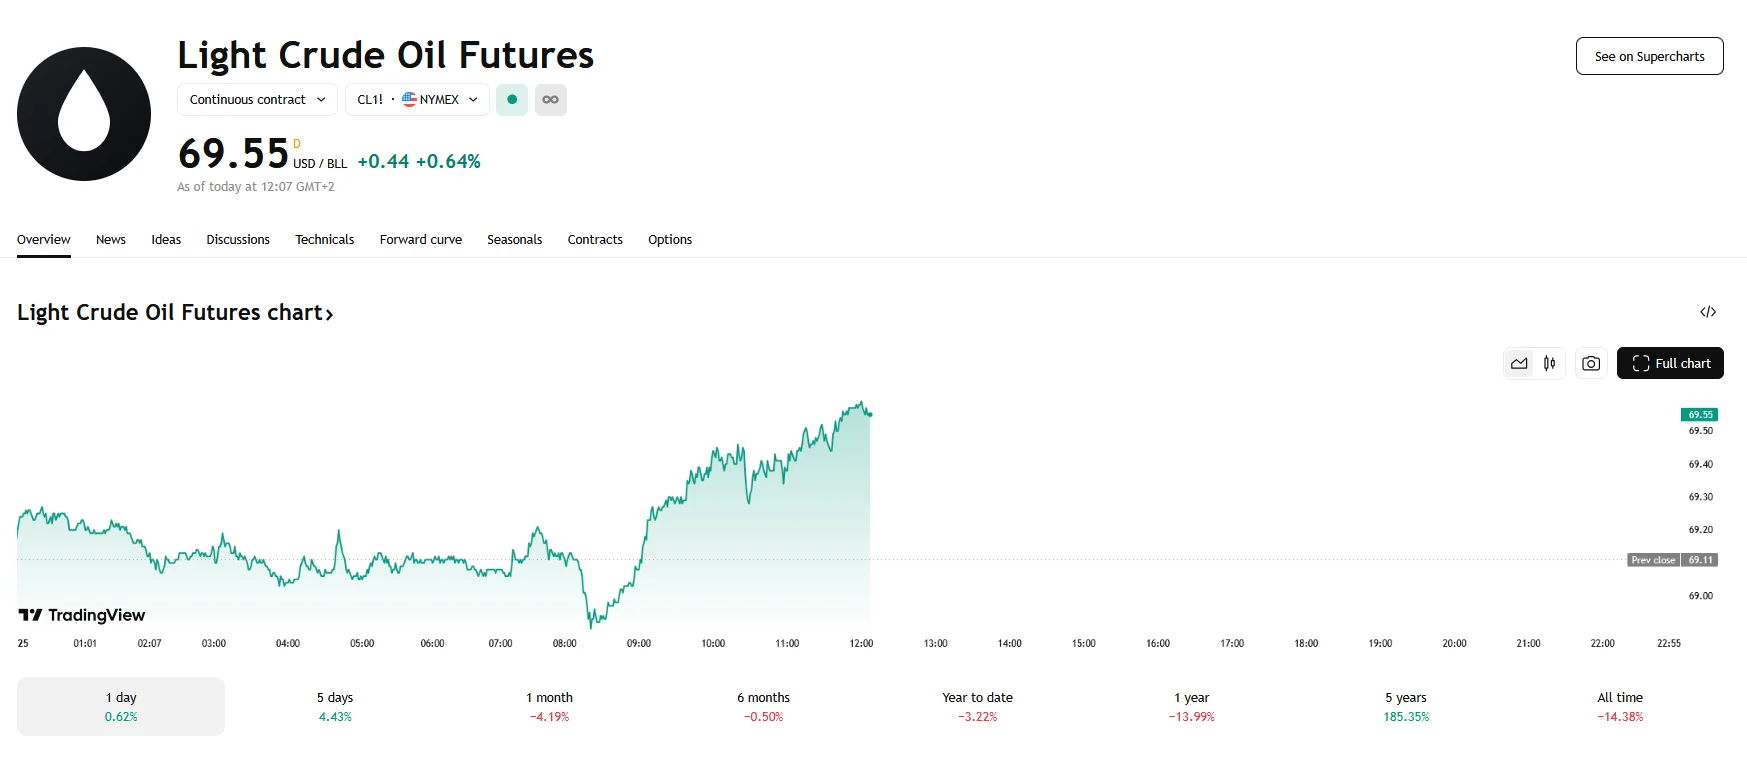Click the 69.30 price axis label
This screenshot has width=1747, height=760.
[x=1701, y=497]
